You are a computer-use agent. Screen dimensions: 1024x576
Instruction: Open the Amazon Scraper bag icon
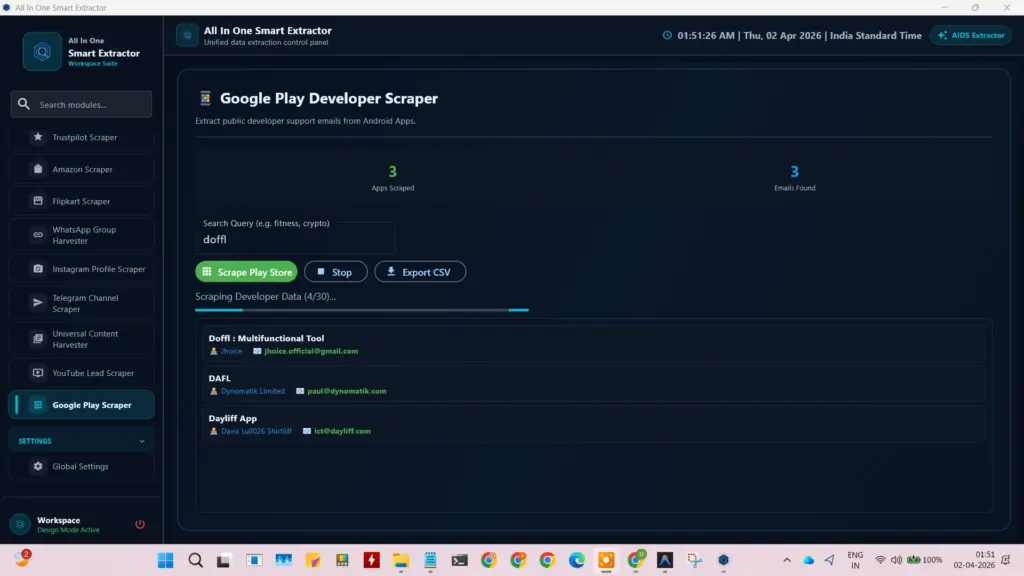click(38, 168)
